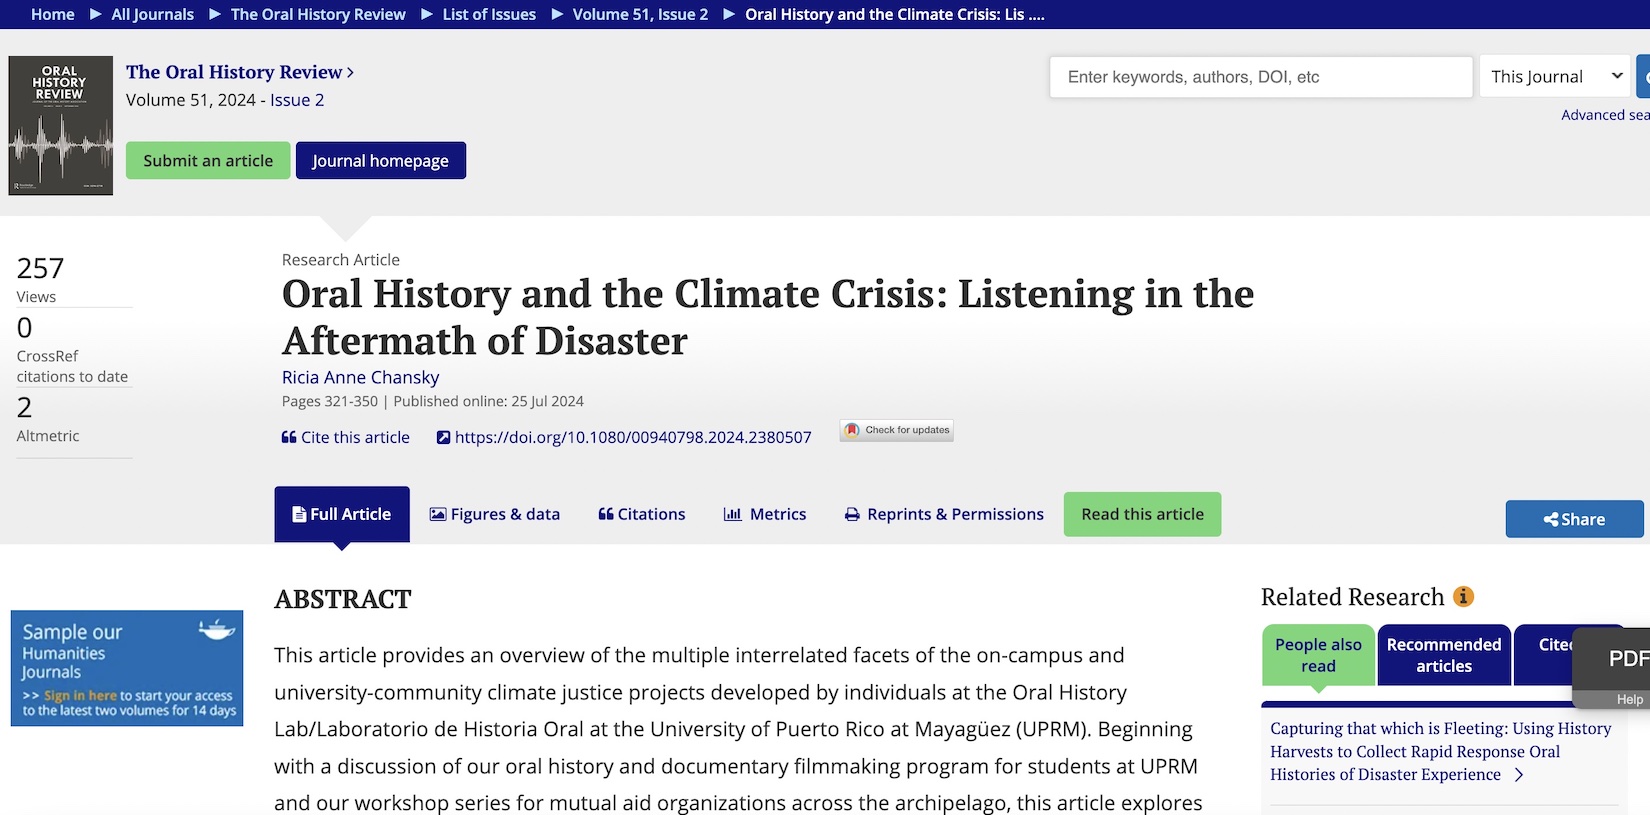Click the Issue 2 link

297,100
